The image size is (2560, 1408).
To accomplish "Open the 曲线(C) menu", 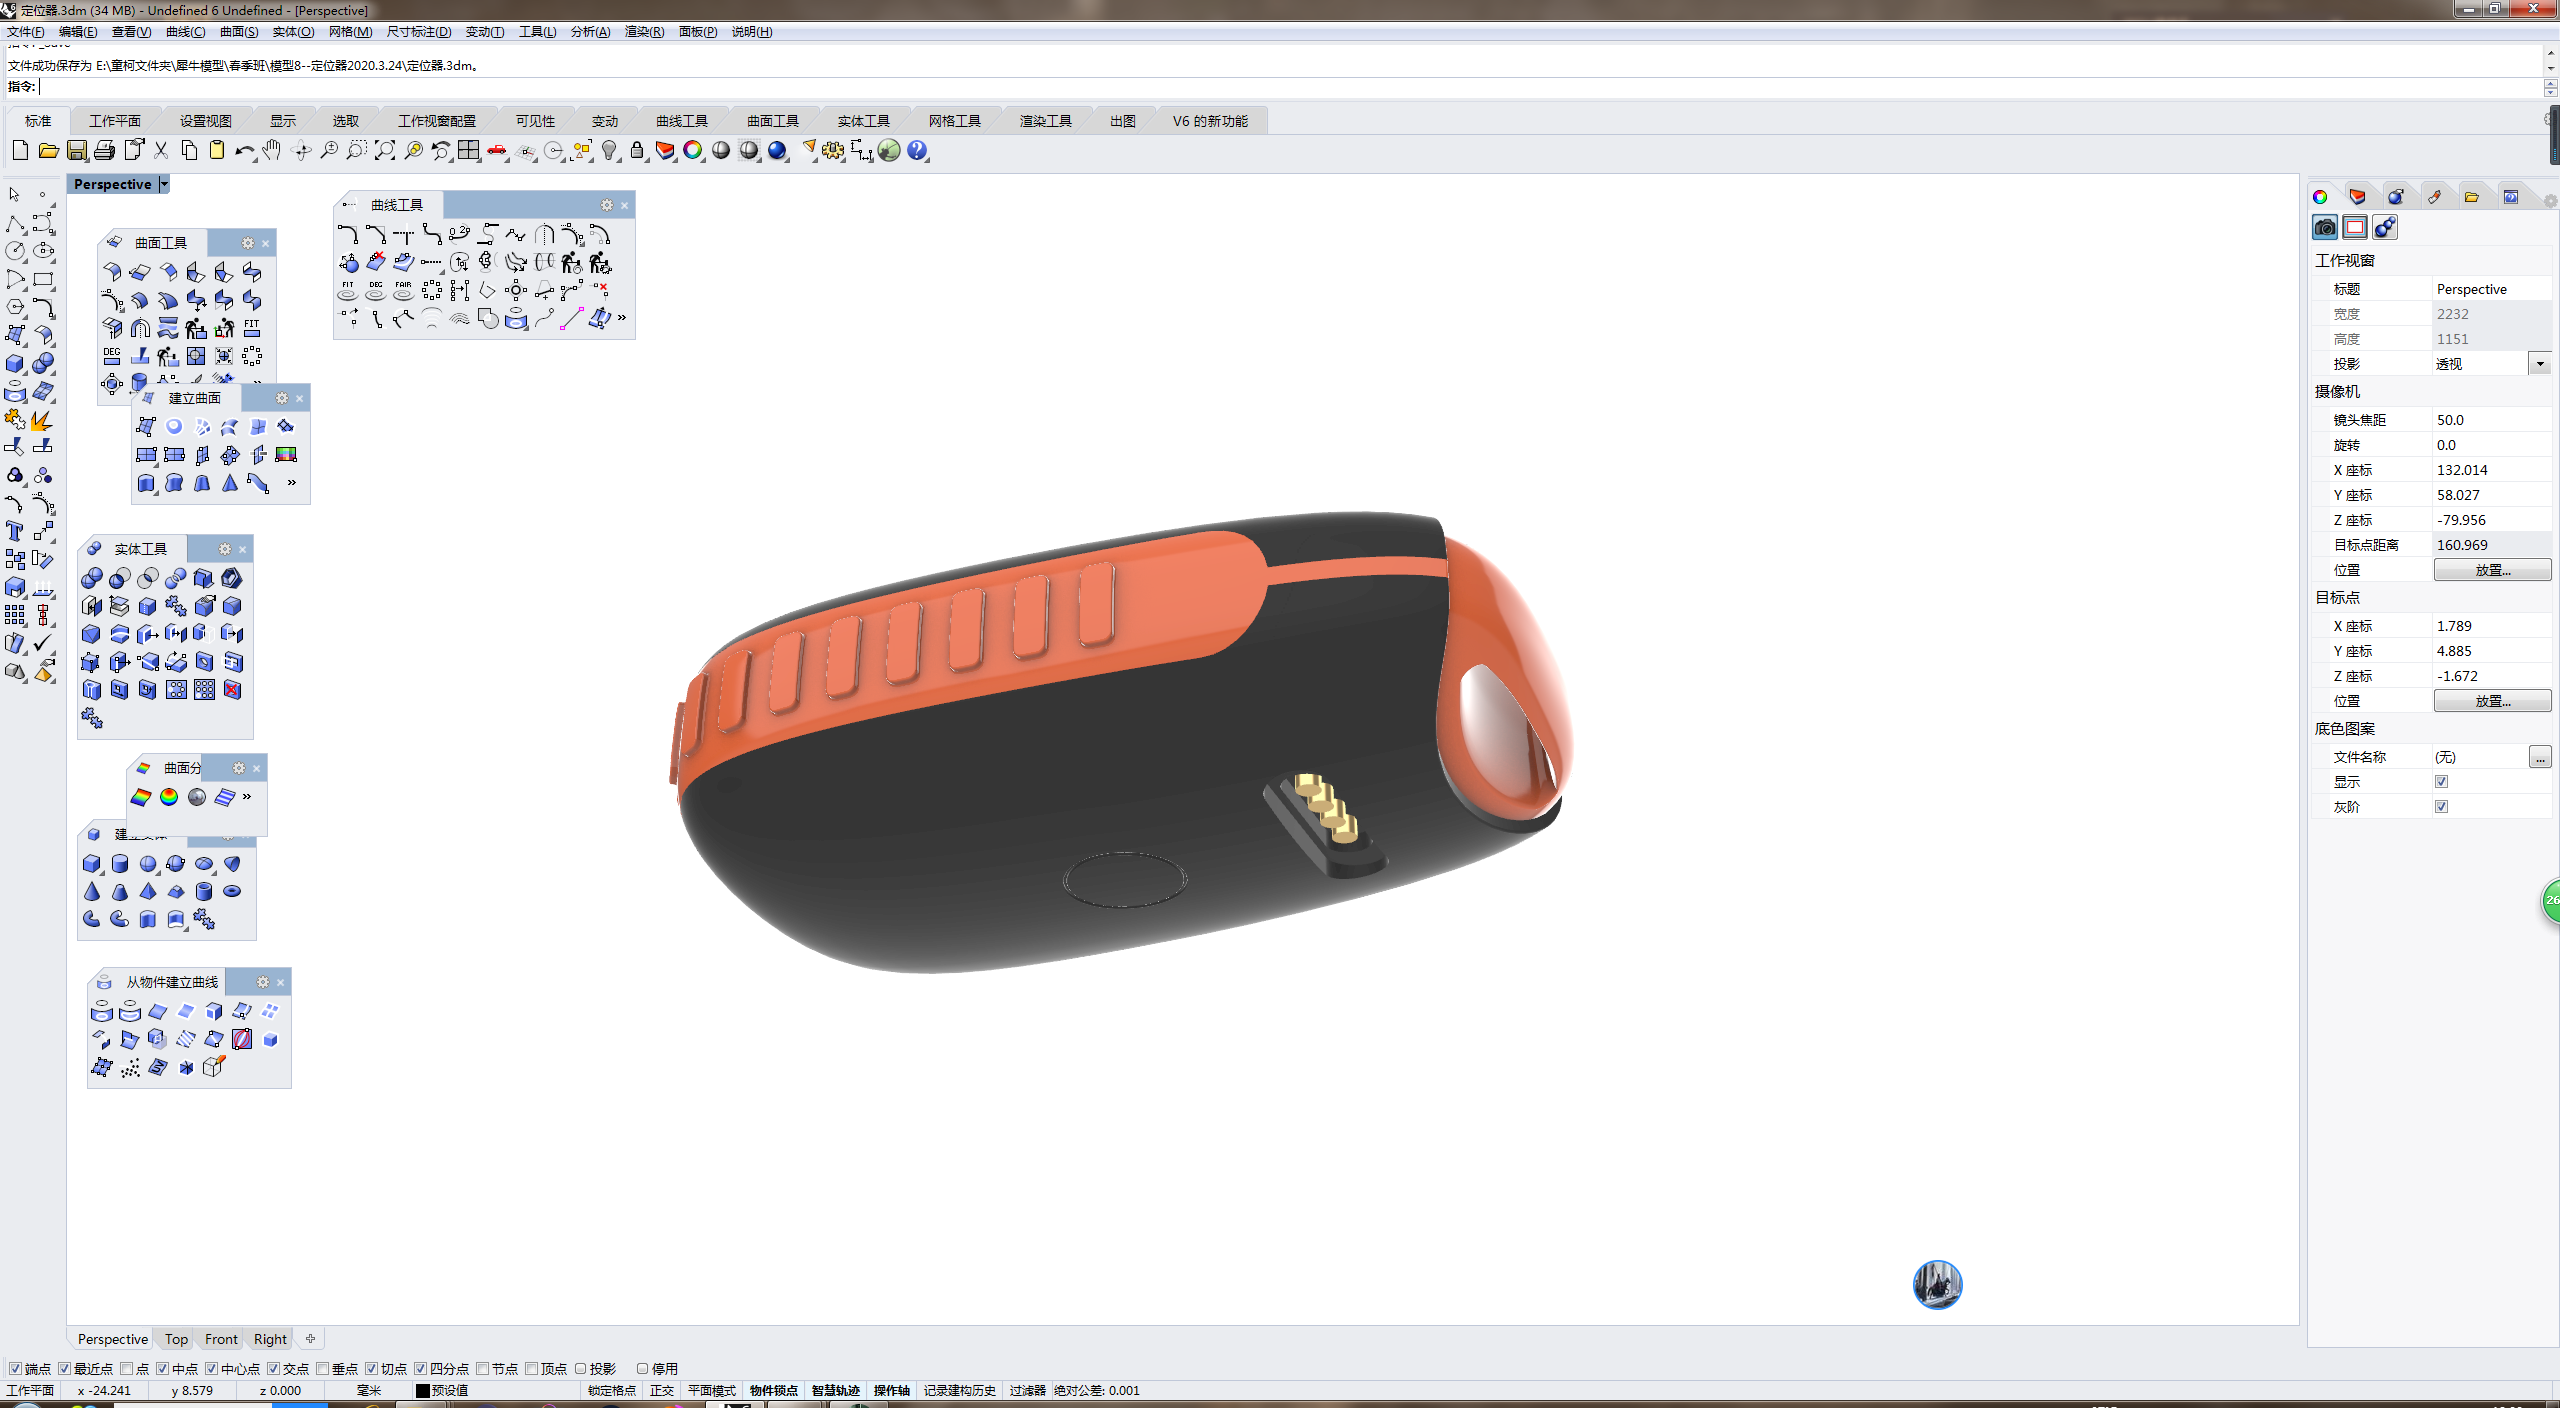I will [185, 32].
